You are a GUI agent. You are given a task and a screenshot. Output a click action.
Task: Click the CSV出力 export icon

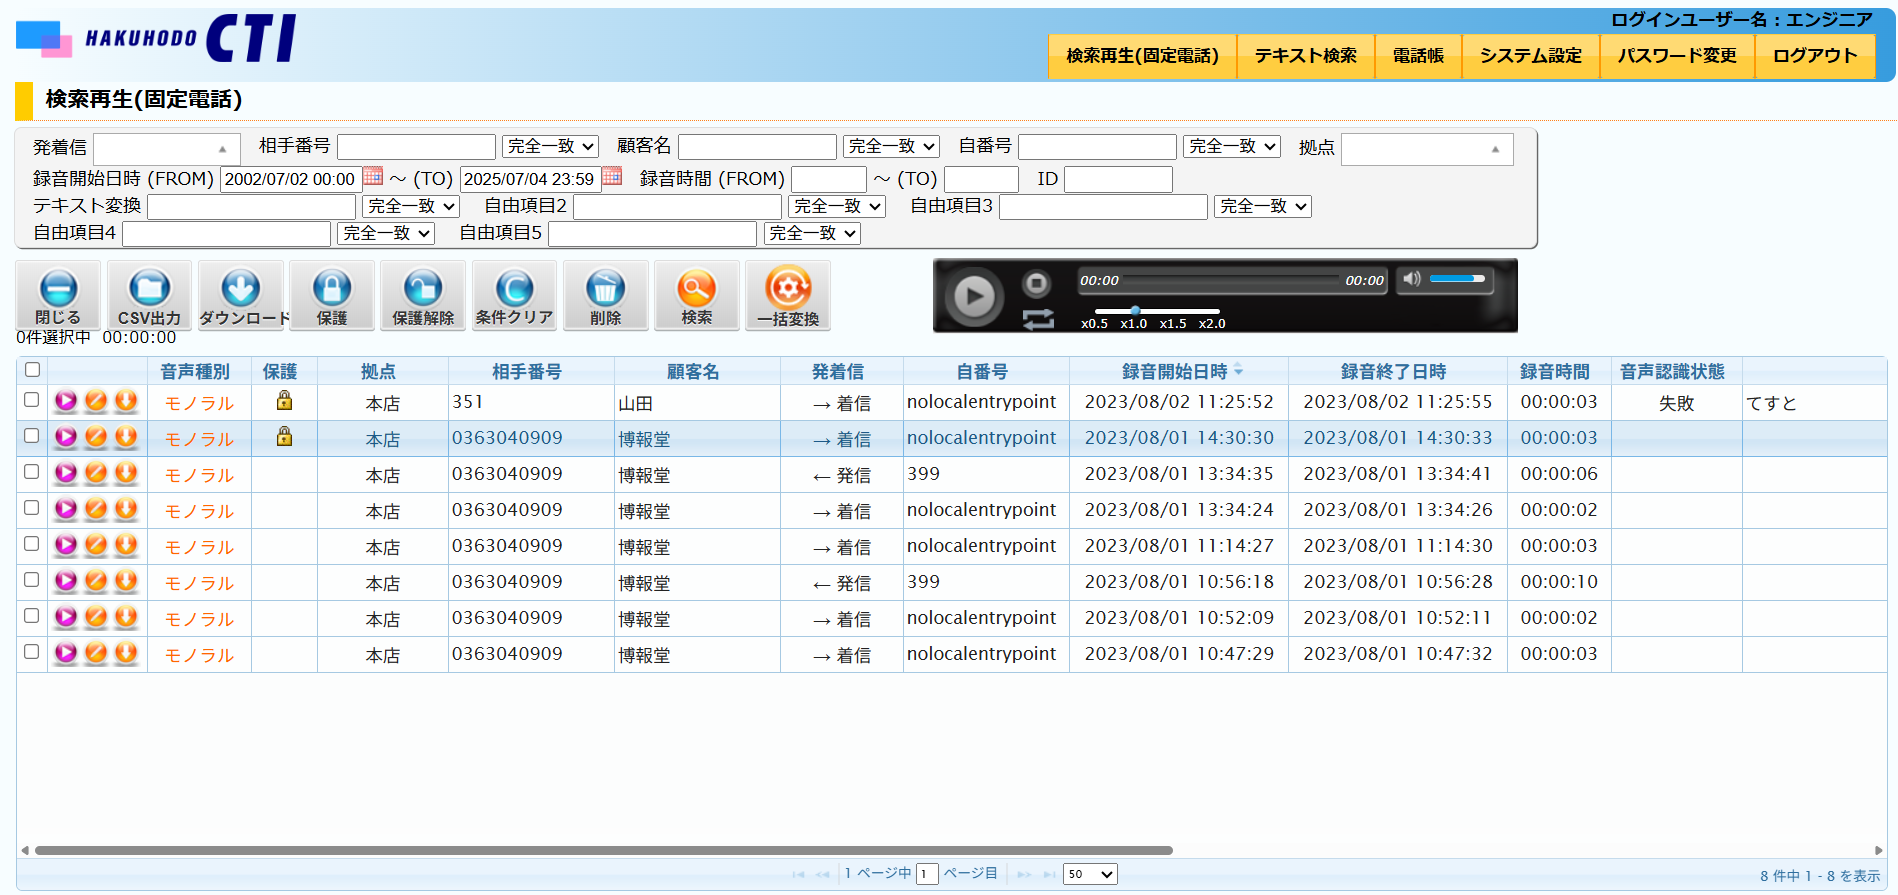[149, 290]
